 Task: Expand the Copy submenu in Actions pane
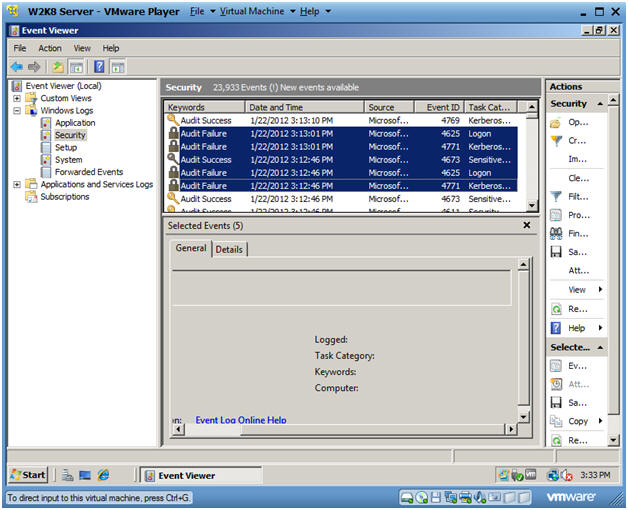[x=600, y=421]
